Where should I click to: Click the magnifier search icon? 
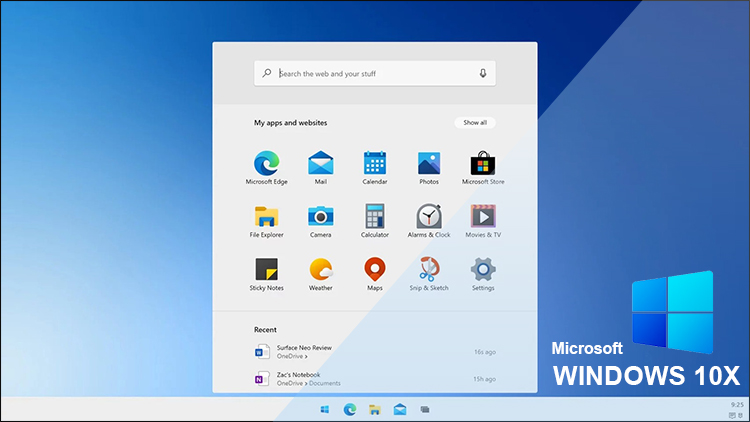tap(267, 73)
